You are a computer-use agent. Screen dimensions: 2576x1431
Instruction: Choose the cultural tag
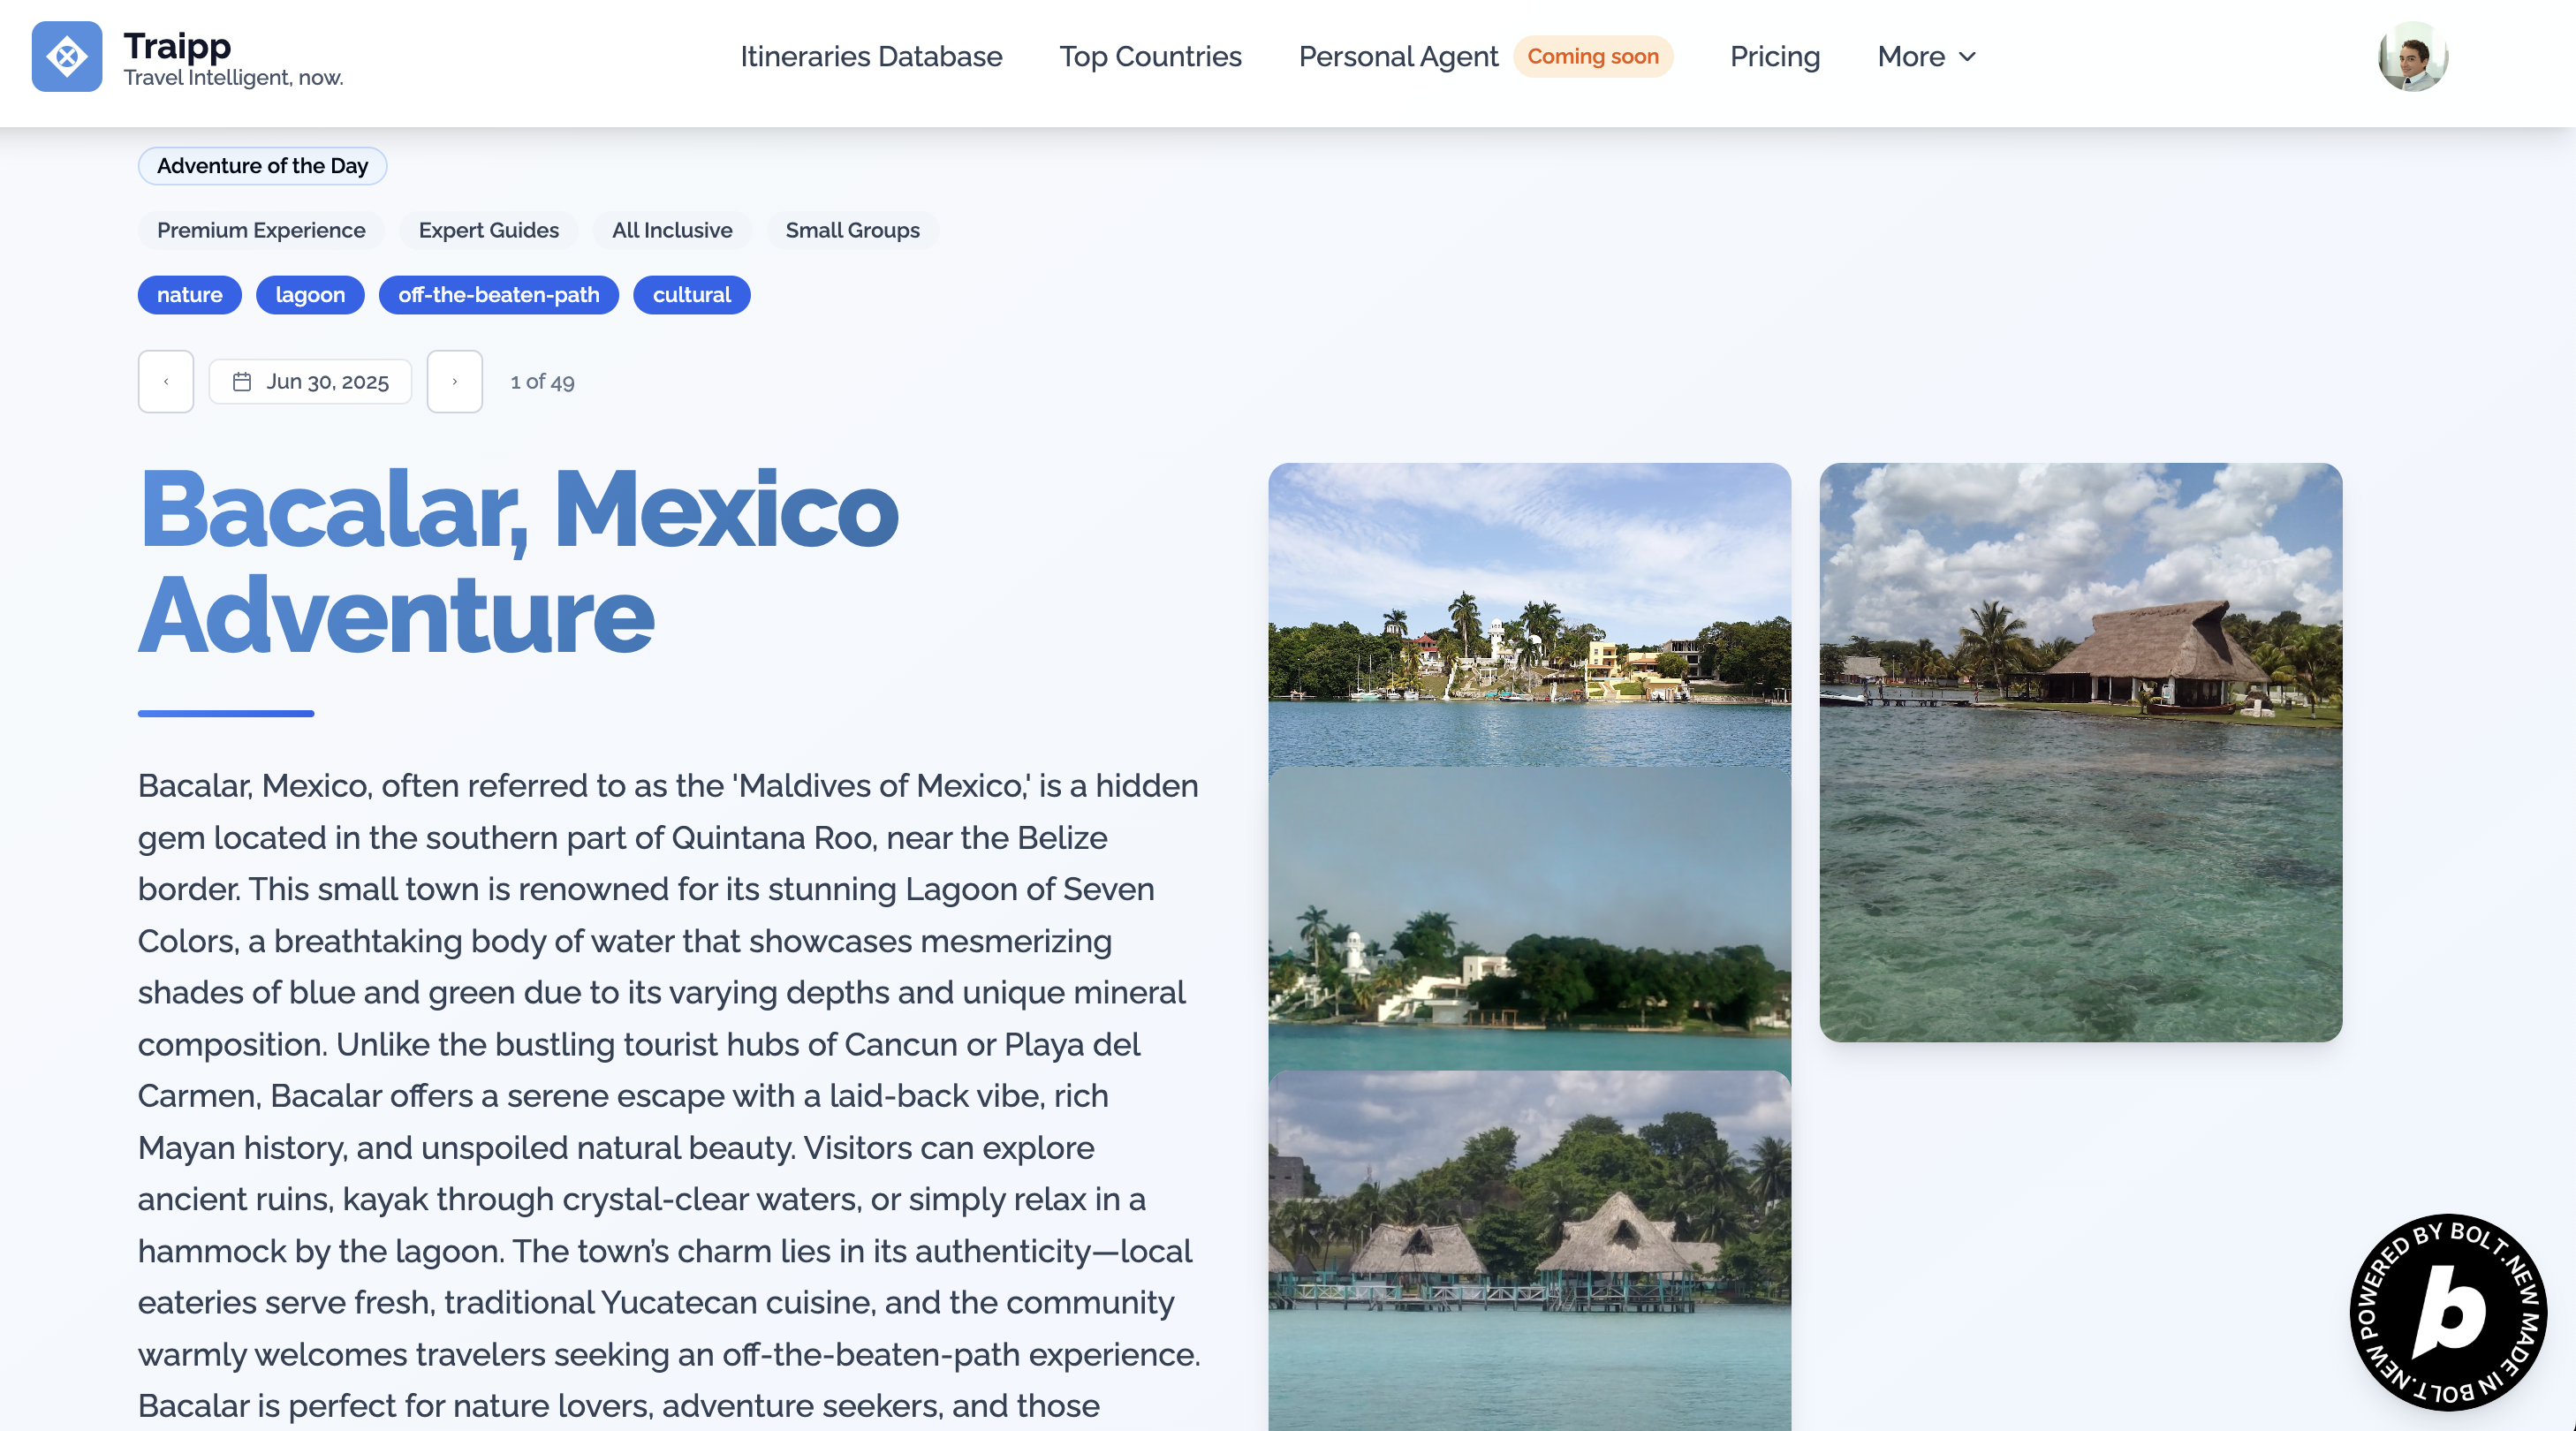(691, 295)
